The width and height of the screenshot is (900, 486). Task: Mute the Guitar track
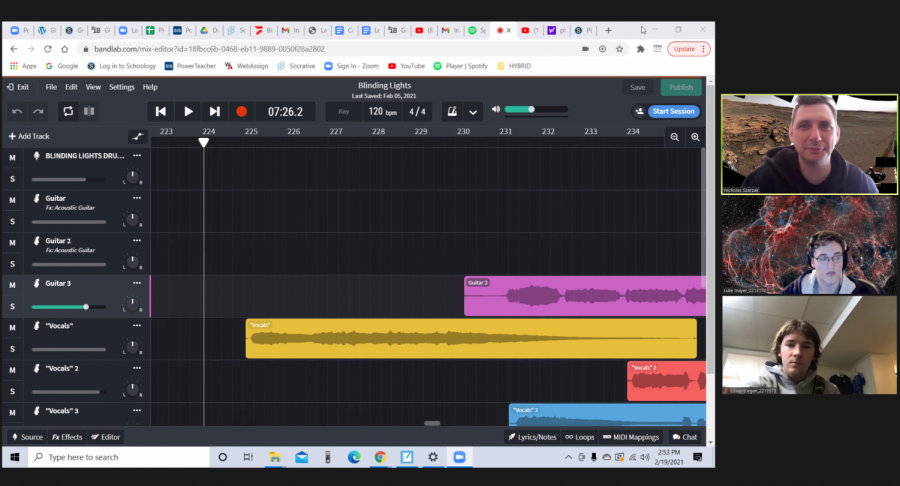(x=12, y=200)
